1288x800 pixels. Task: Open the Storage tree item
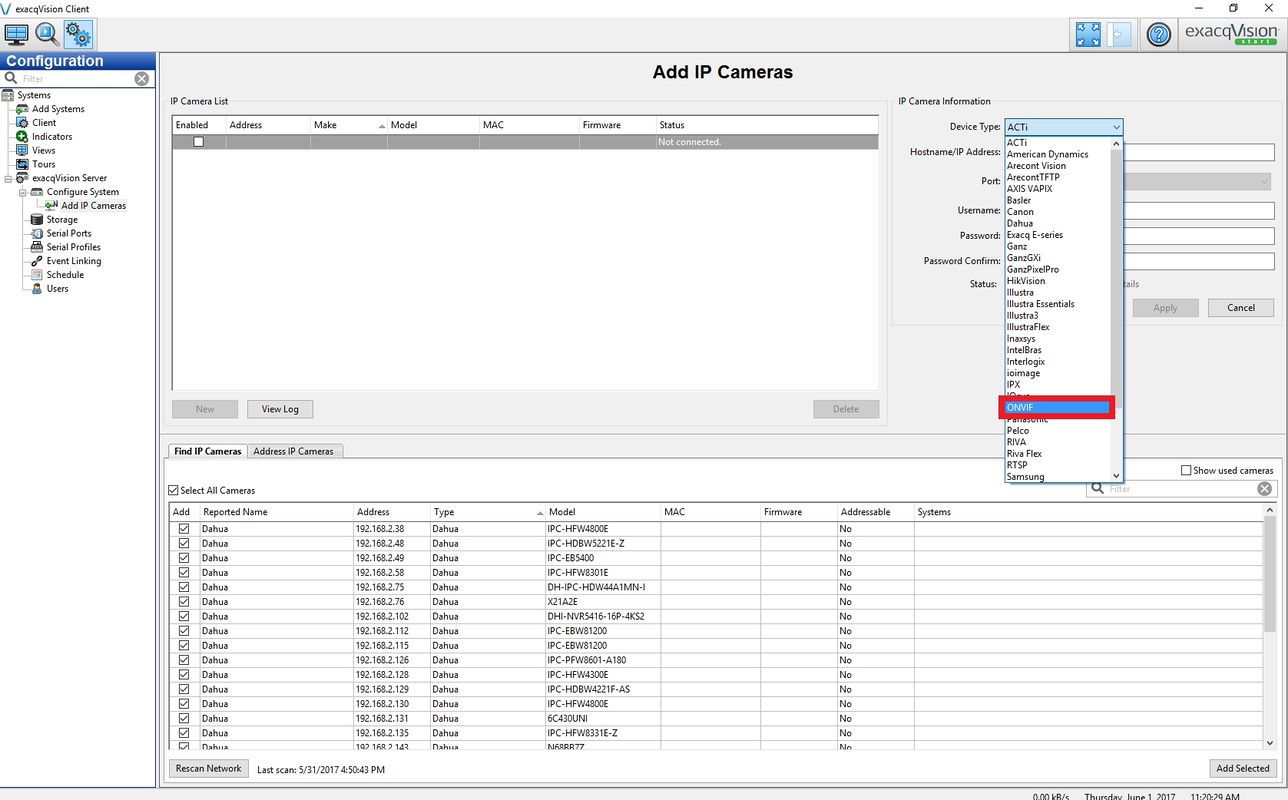pyautogui.click(x=61, y=220)
